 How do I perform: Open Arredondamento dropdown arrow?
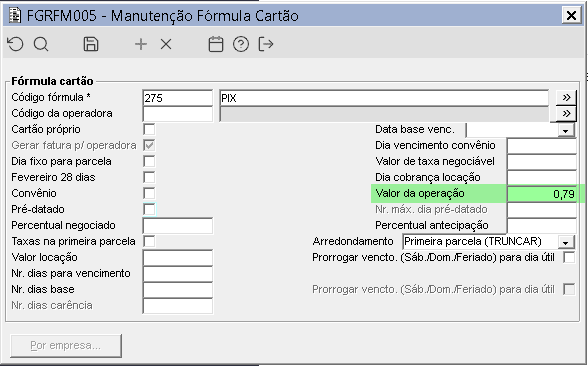tap(566, 242)
